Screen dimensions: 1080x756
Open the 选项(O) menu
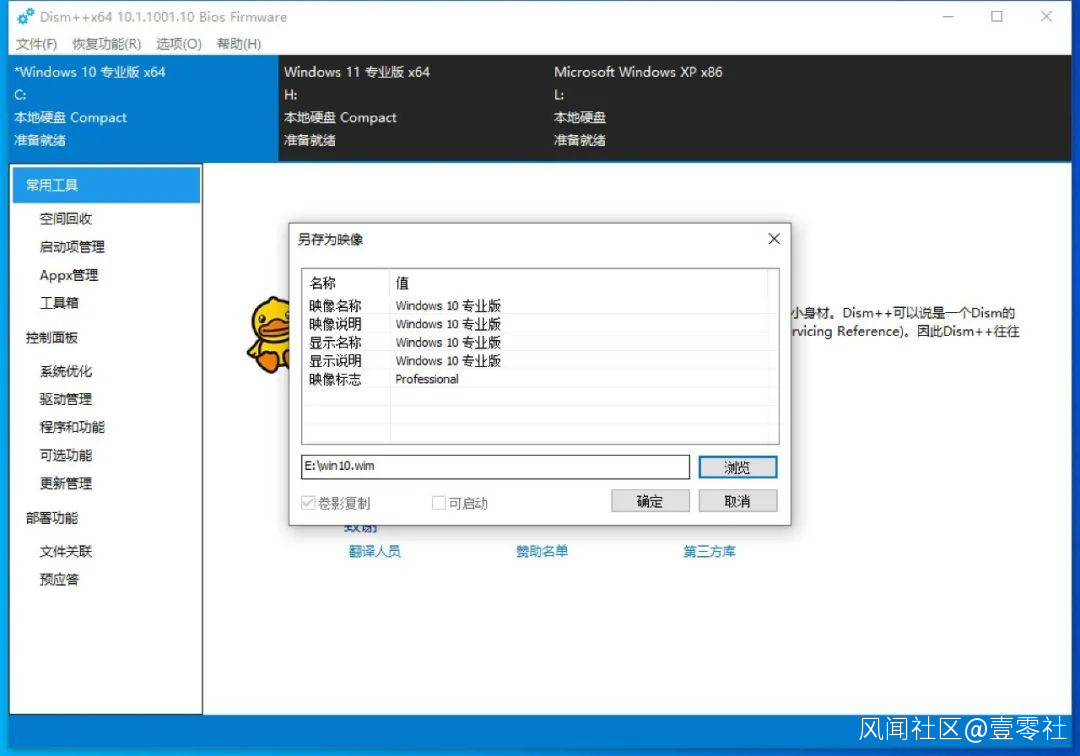pos(178,44)
